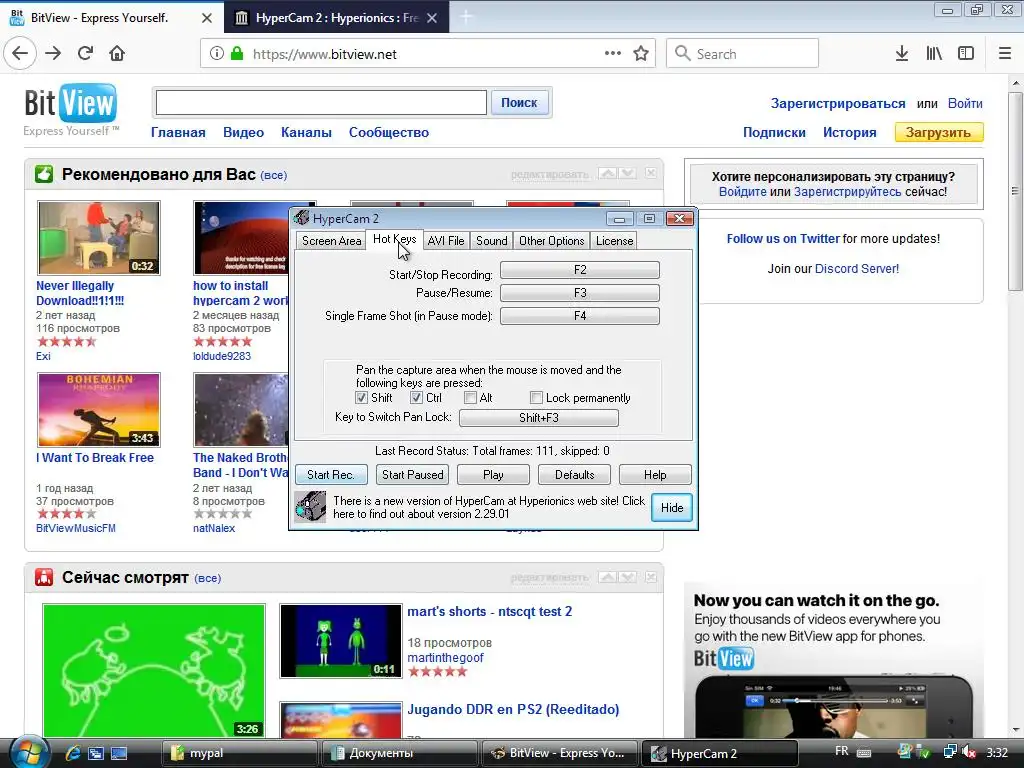1024x768 pixels.
Task: Show site information icon in address bar
Action: pos(217,54)
